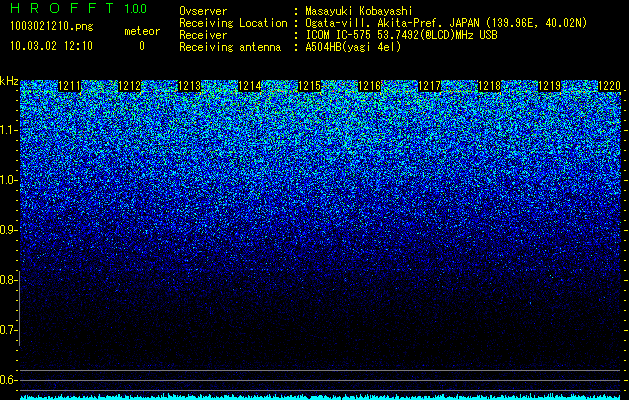This screenshot has height=400, width=629.
Task: Click the ICOM IC-575 53.7492 MHz USB text
Action: pos(401,35)
